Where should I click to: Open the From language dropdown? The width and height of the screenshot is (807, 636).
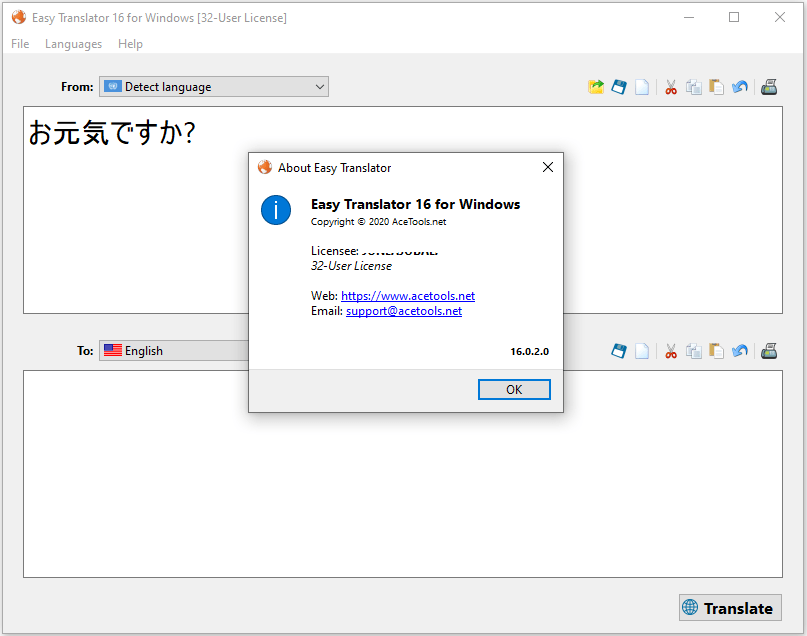(214, 86)
